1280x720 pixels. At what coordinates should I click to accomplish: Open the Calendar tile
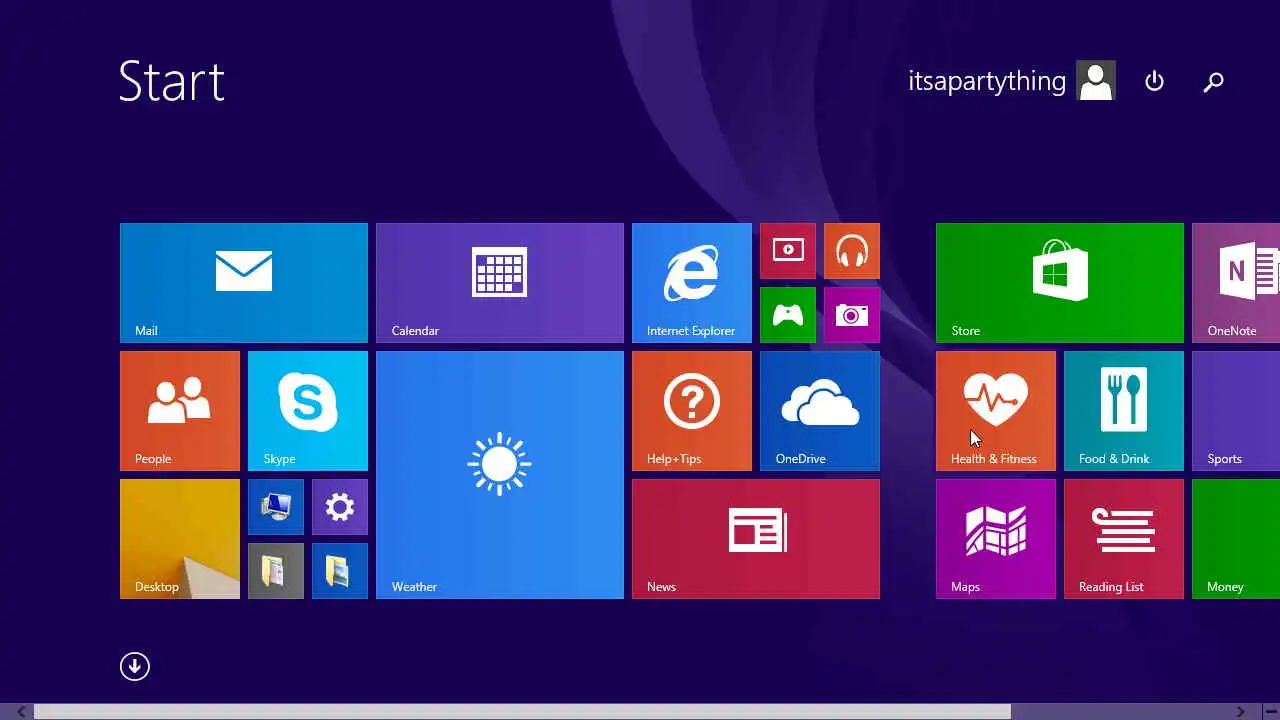point(500,283)
